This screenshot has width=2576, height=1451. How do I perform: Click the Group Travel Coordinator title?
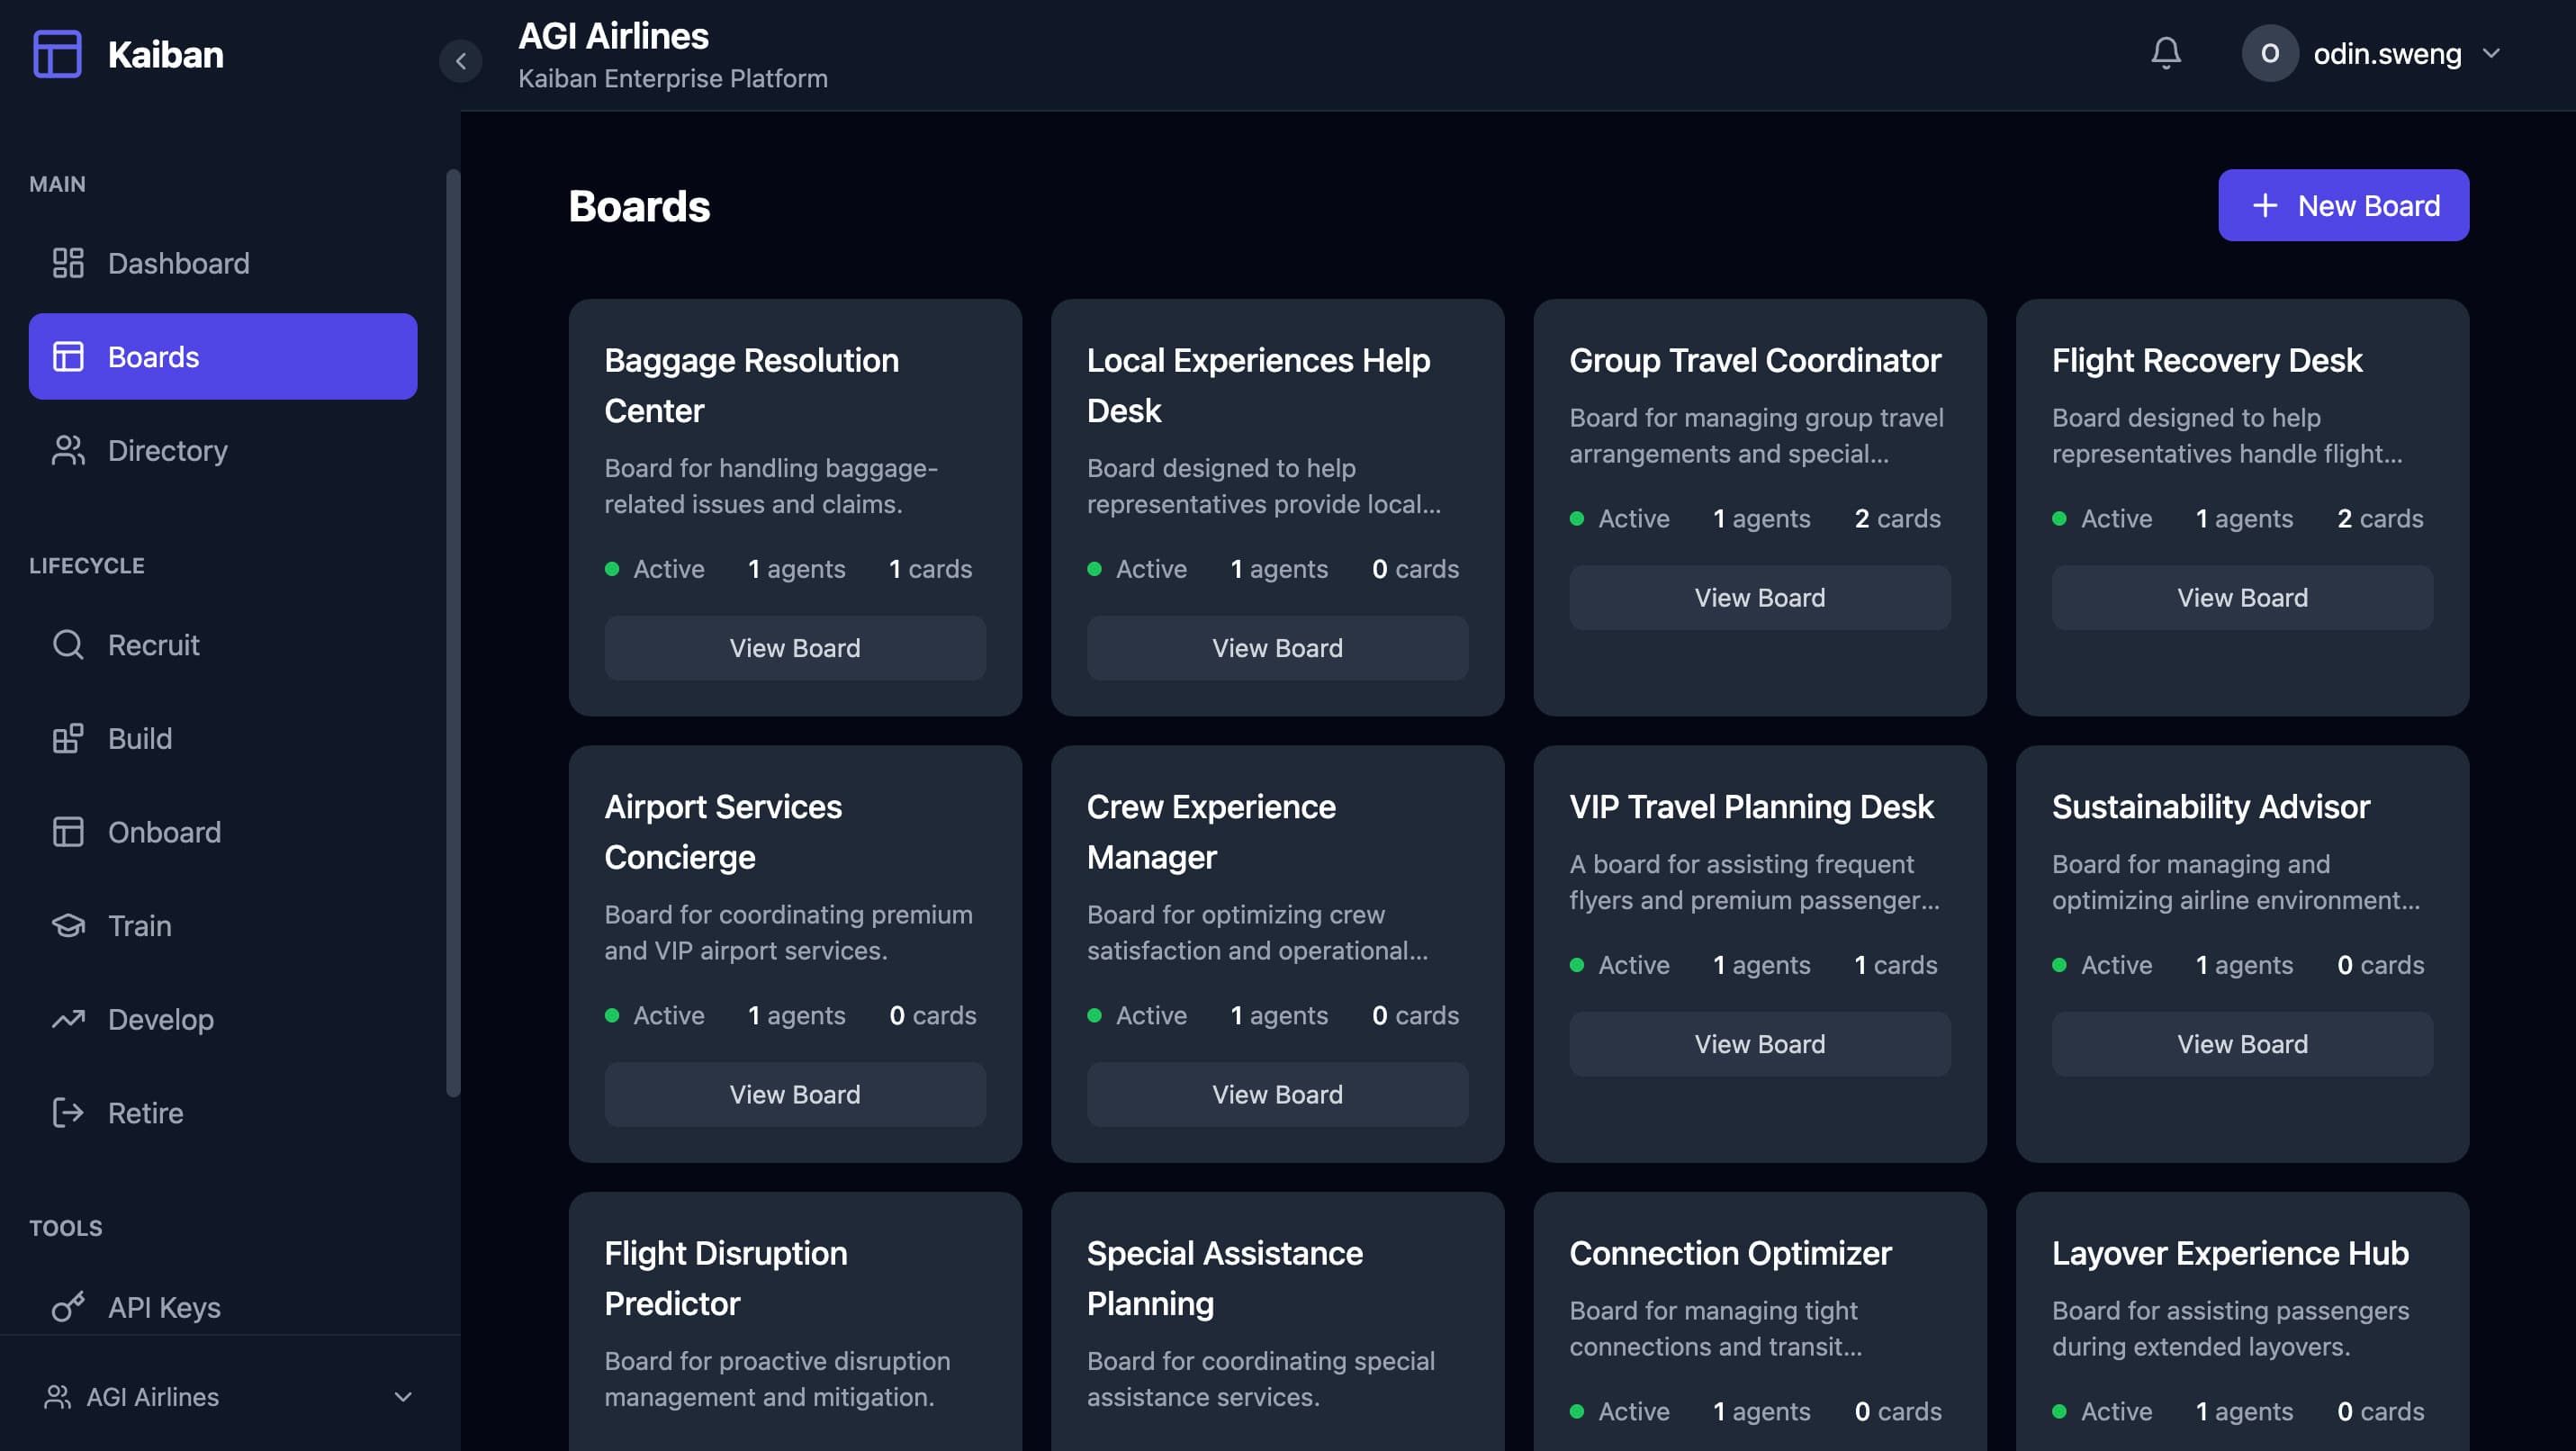point(1755,360)
